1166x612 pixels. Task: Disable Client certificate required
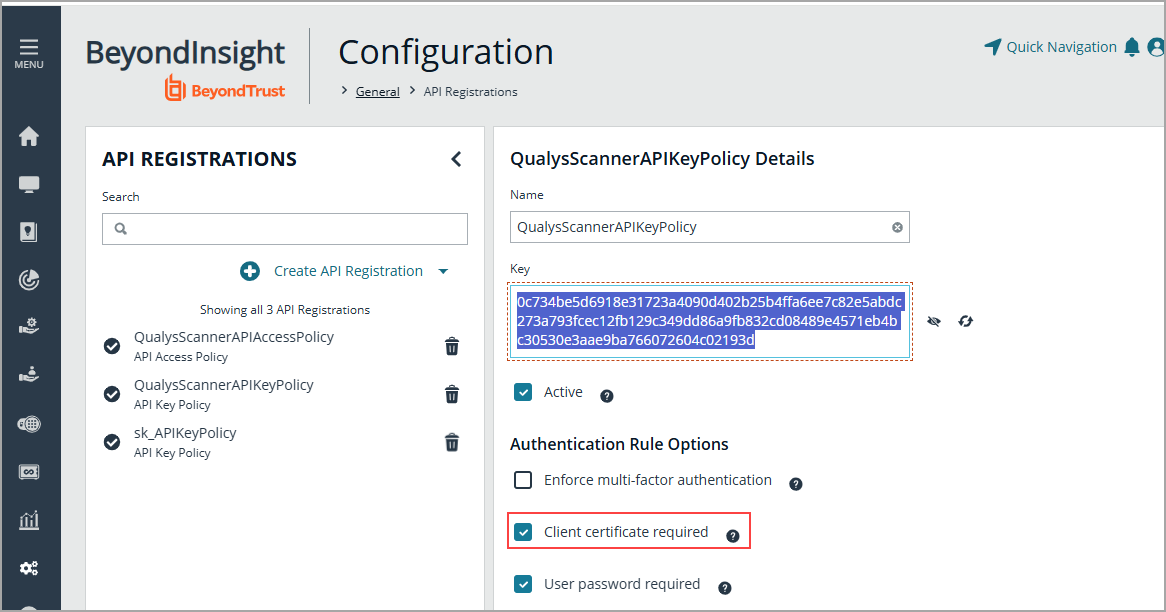click(523, 531)
